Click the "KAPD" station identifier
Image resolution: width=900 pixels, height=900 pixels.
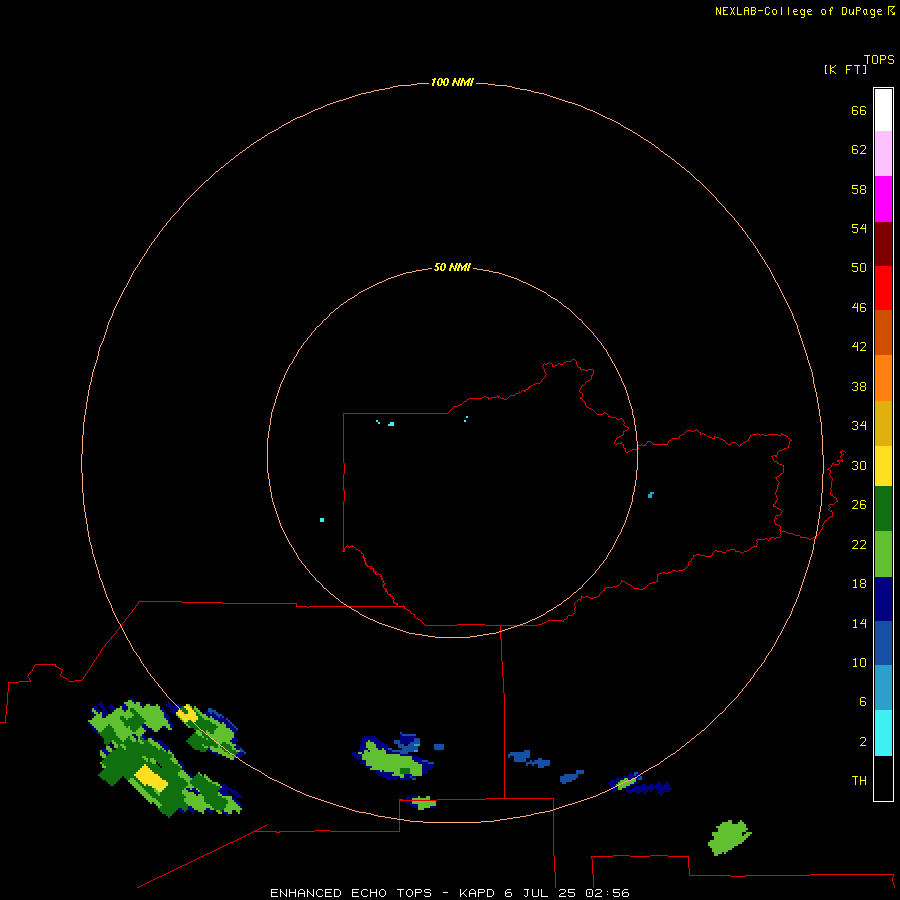point(478,893)
